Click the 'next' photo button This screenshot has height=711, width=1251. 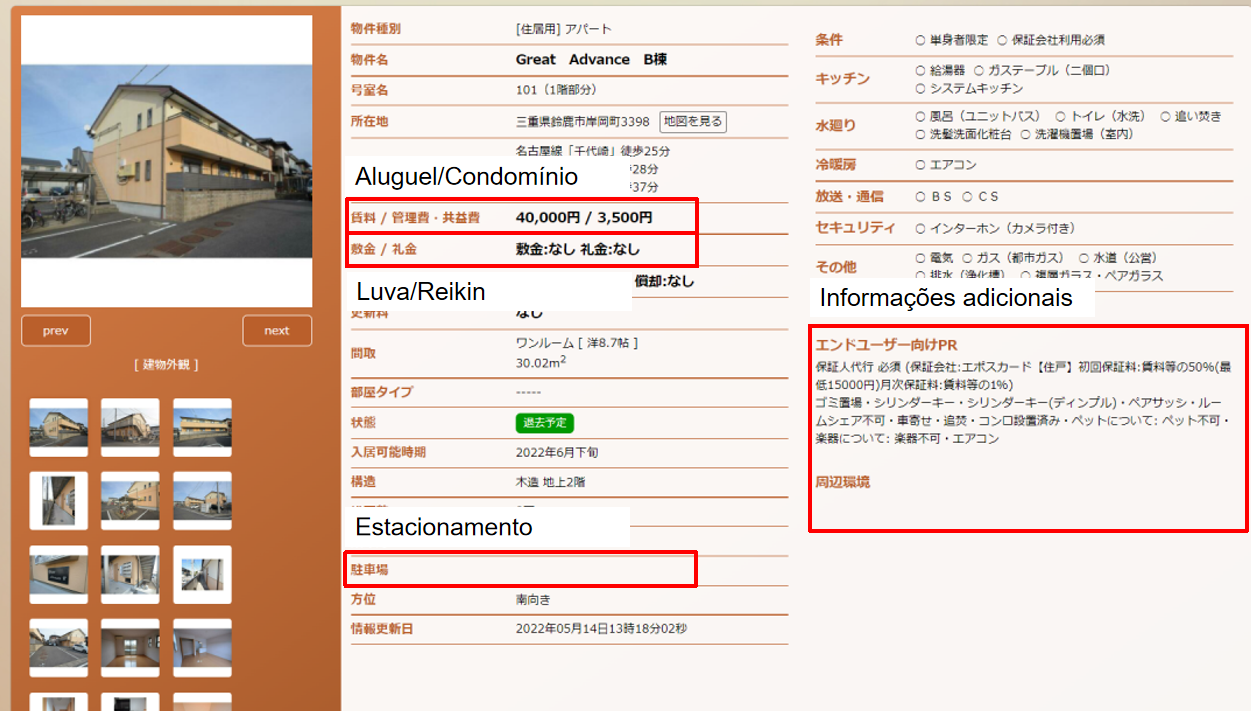tap(277, 331)
